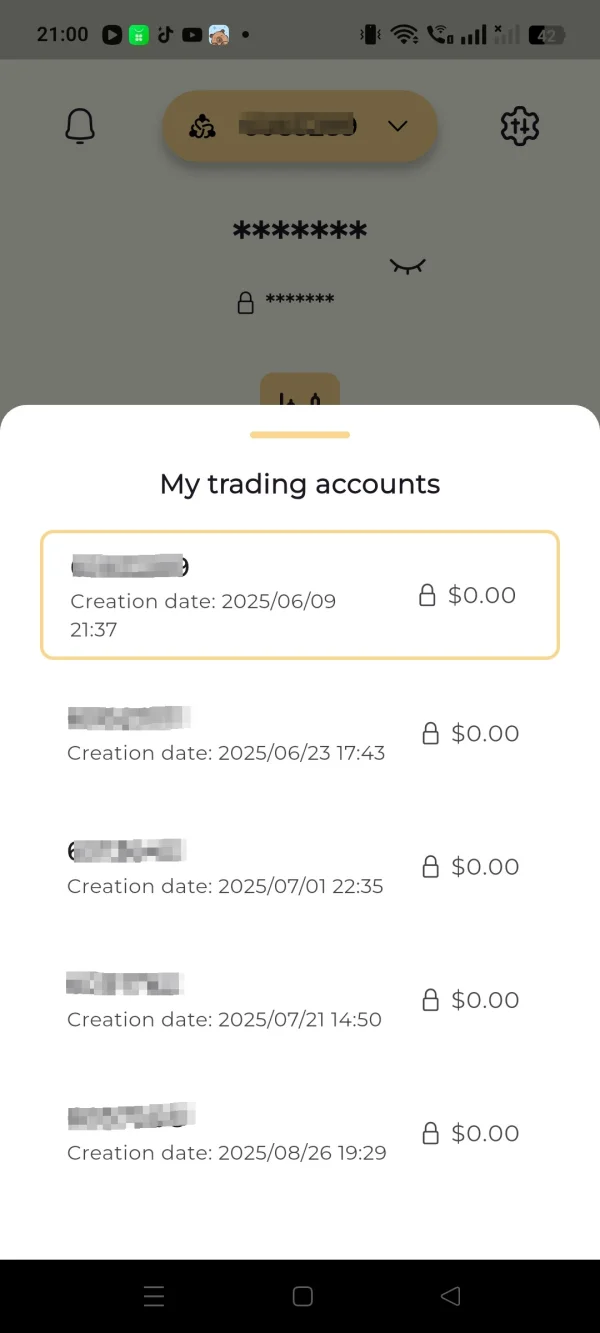The height and width of the screenshot is (1333, 600).
Task: Tap the bottom sheet drag handle
Action: [x=300, y=435]
